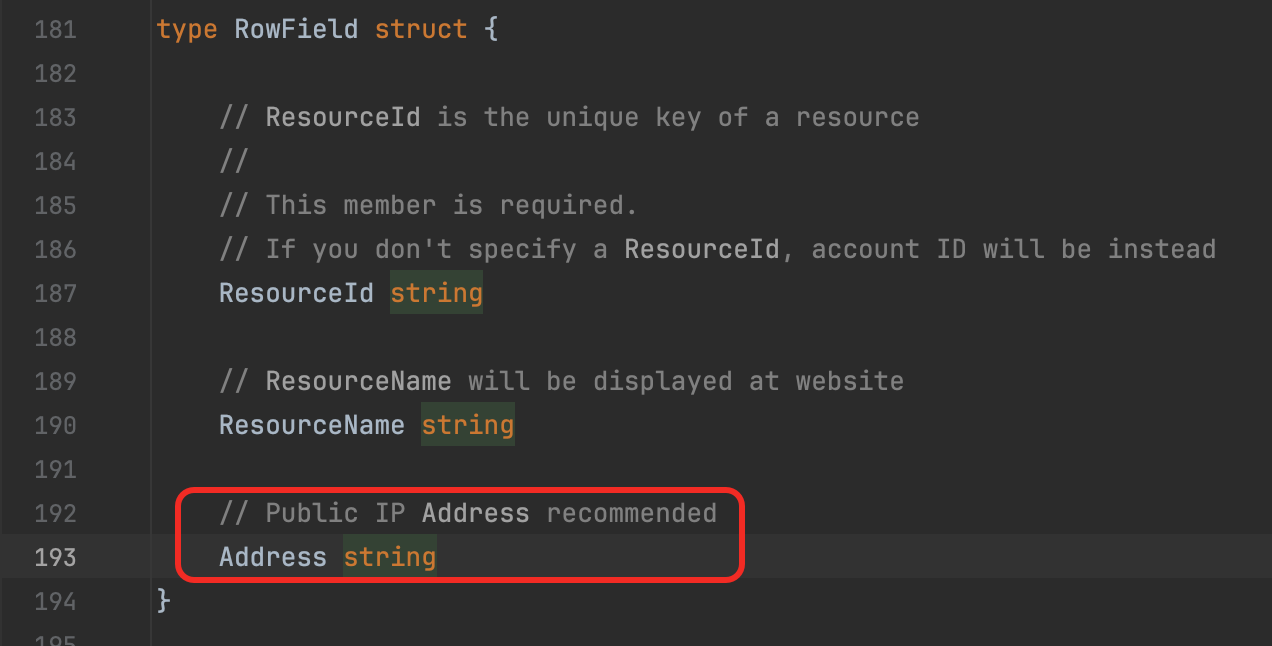Viewport: 1272px width, 646px height.
Task: Click the "will be displayed at website" comment
Action: [x=686, y=381]
